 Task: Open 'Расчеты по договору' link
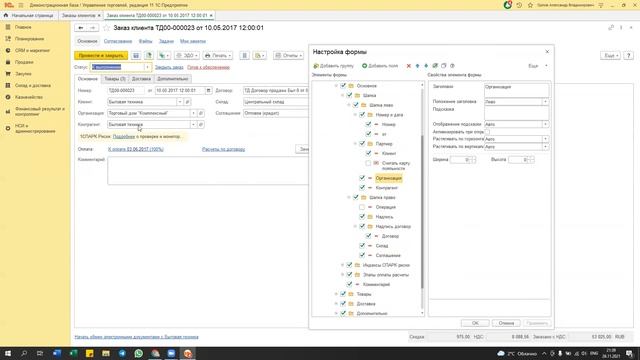coord(223,149)
